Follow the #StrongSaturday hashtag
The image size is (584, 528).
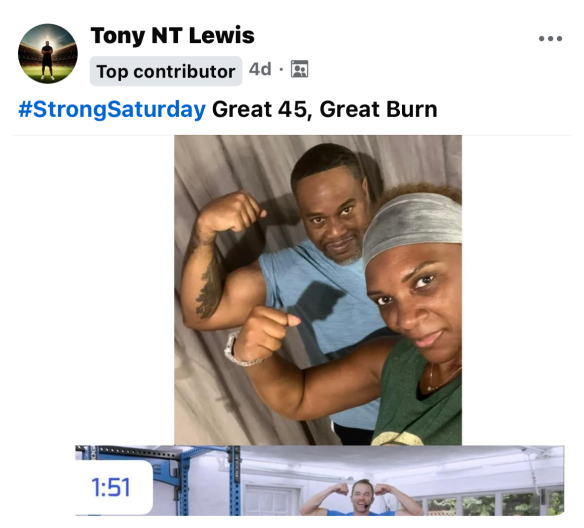(112, 109)
